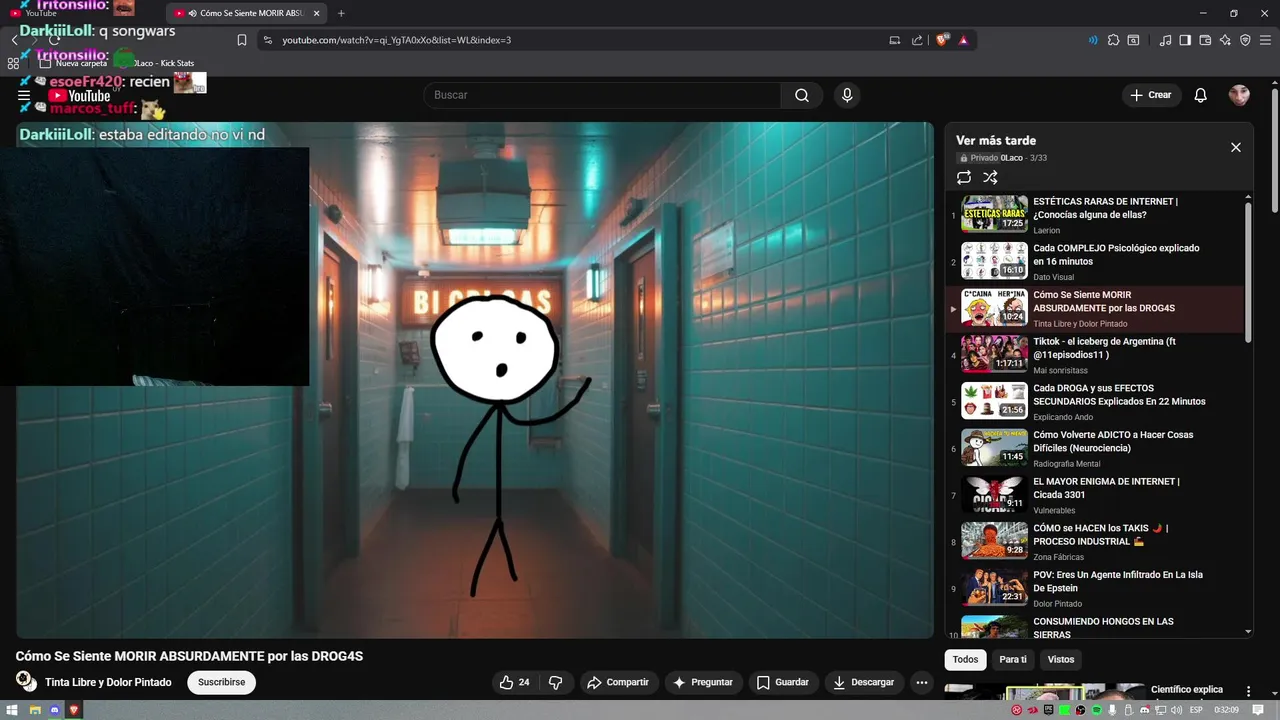
Task: Click thumbnail of CONSUMIENDO HONGOS EN LAS SIERRAS
Action: click(995, 627)
